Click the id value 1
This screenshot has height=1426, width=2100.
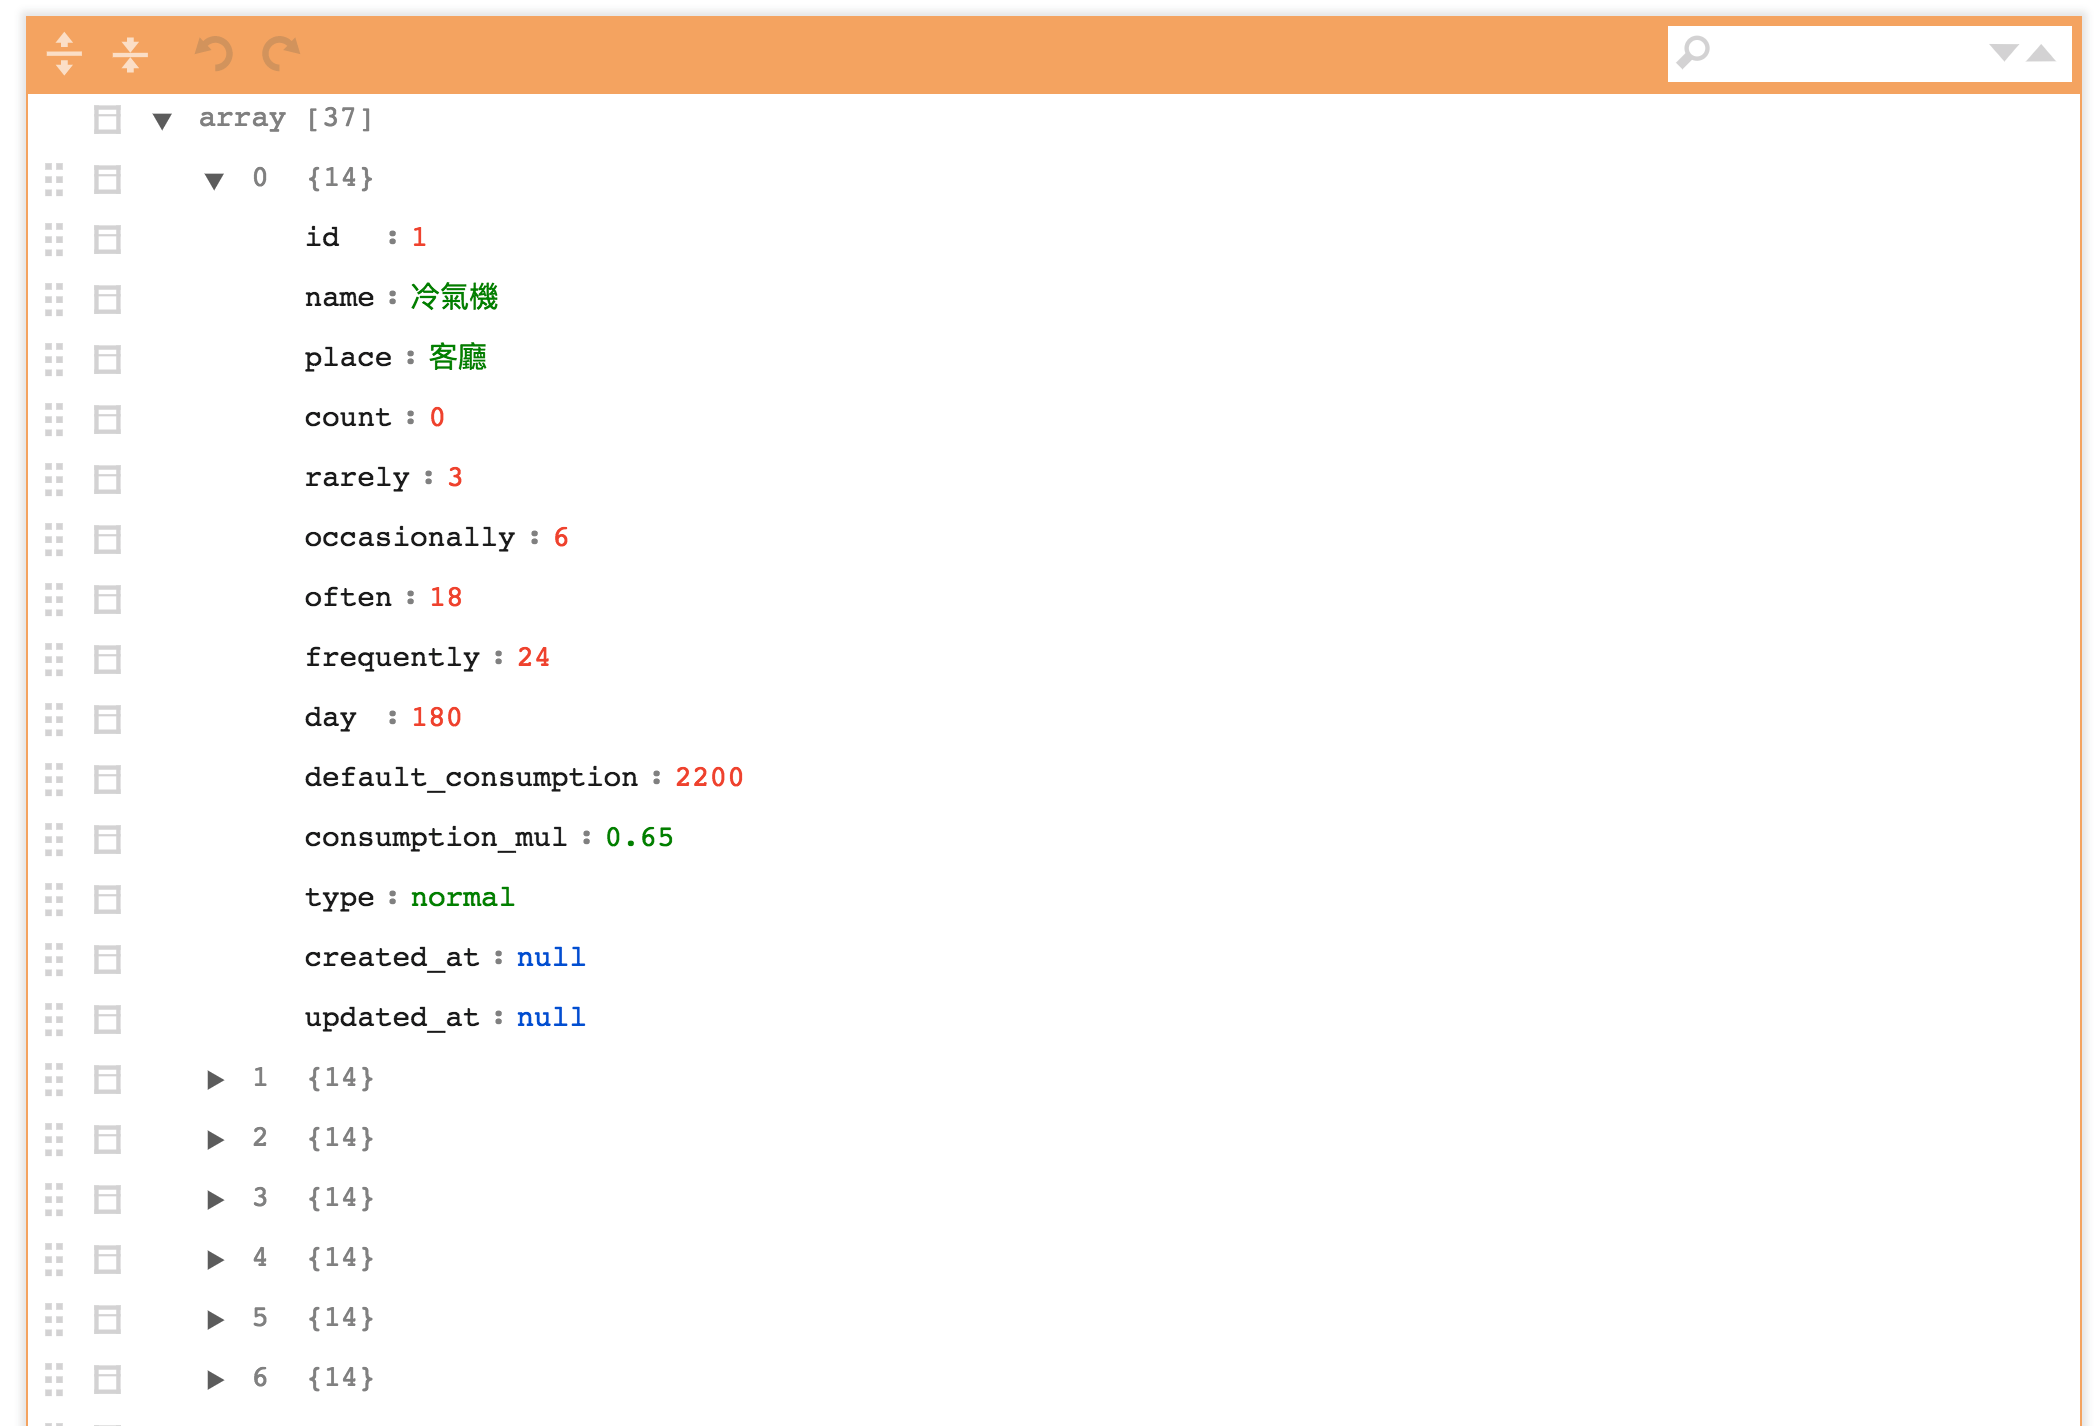(x=419, y=238)
